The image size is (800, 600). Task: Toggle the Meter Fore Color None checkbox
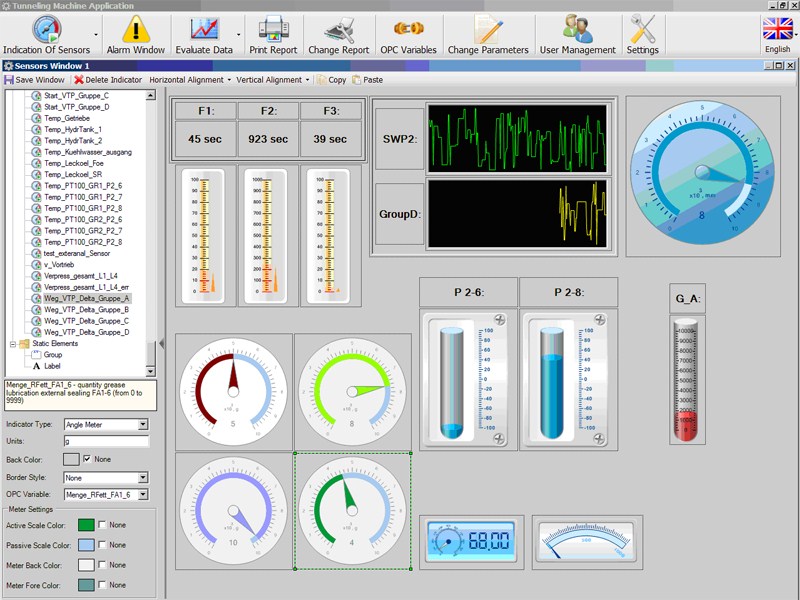click(x=102, y=585)
